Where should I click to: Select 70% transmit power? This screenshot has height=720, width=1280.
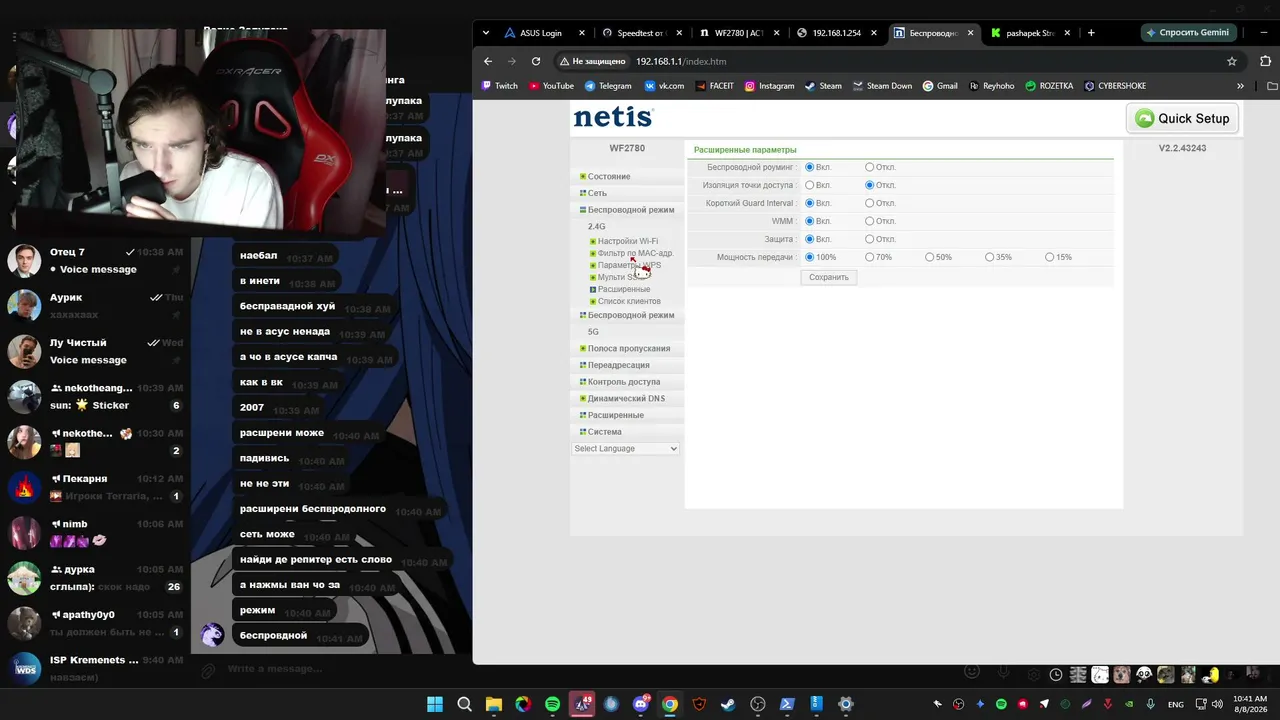(870, 257)
